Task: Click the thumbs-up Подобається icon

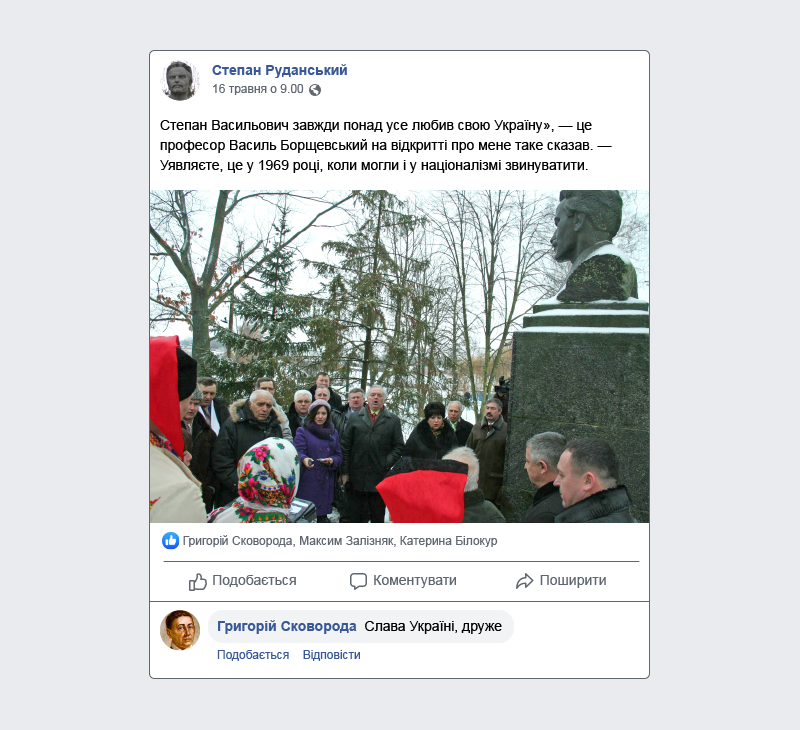Action: pyautogui.click(x=197, y=581)
